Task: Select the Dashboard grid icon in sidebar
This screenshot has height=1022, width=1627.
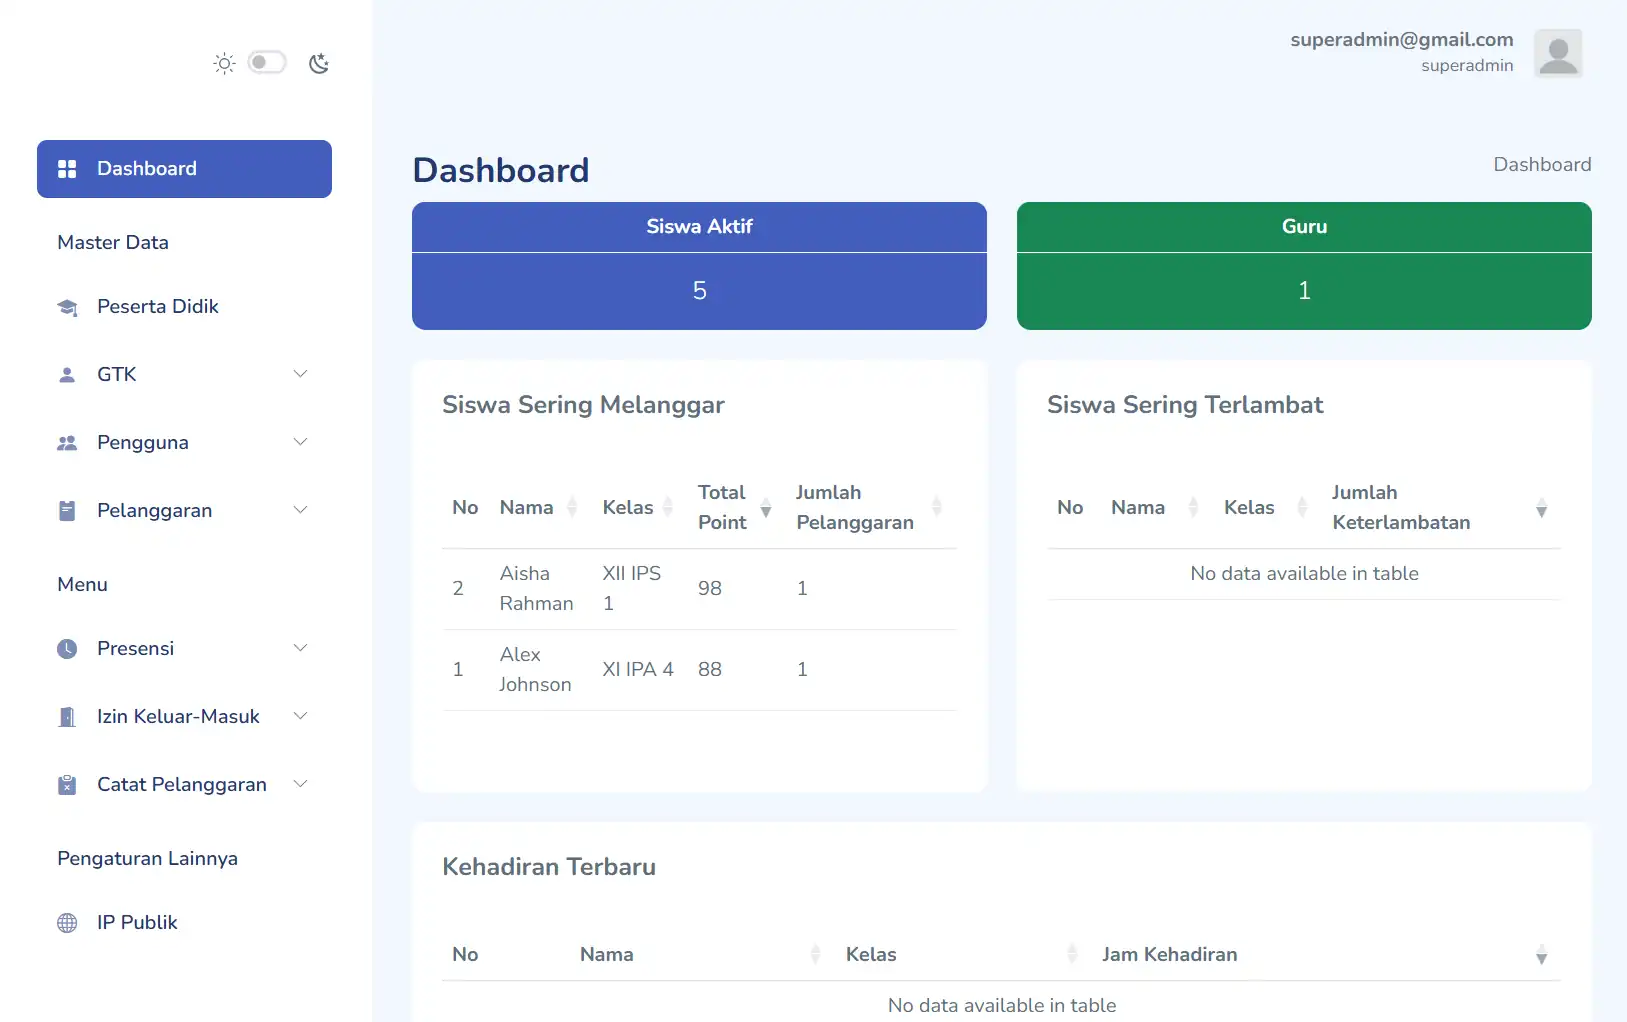Action: click(x=67, y=168)
